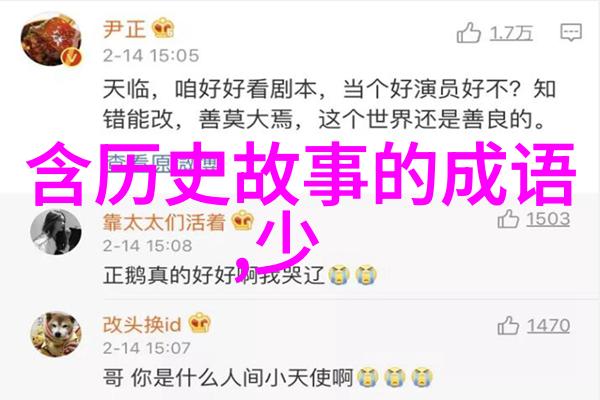Open the Shiba dog avatar of 改头换id

point(56,335)
